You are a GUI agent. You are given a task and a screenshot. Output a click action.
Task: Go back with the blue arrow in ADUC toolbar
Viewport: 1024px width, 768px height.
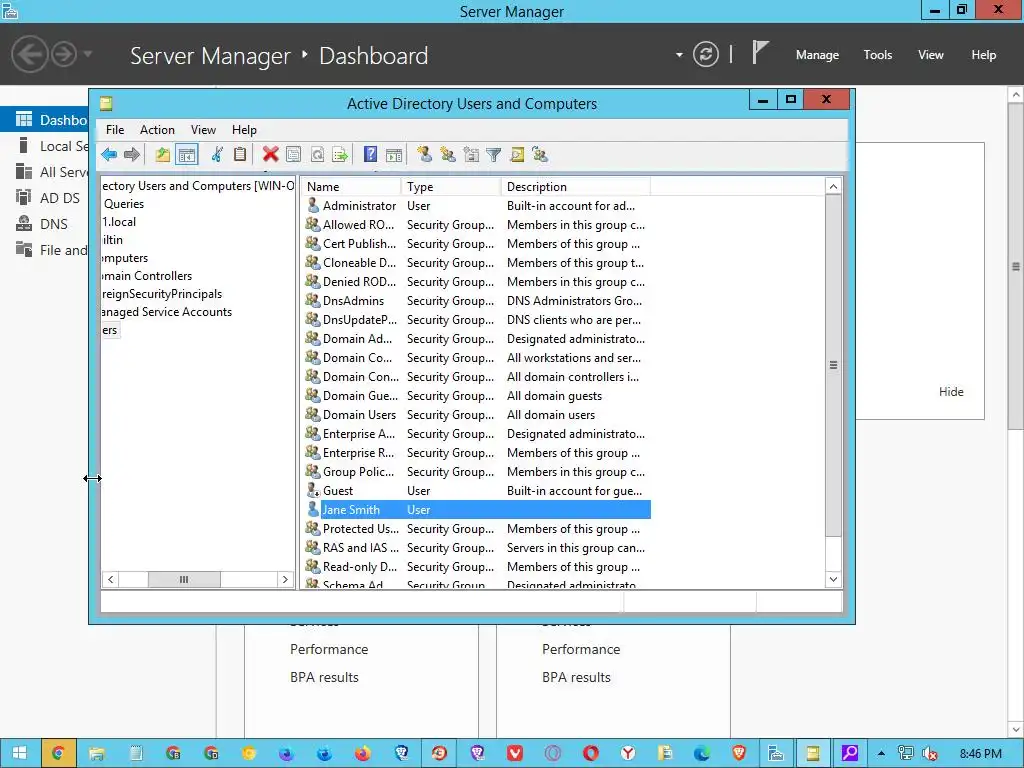109,155
